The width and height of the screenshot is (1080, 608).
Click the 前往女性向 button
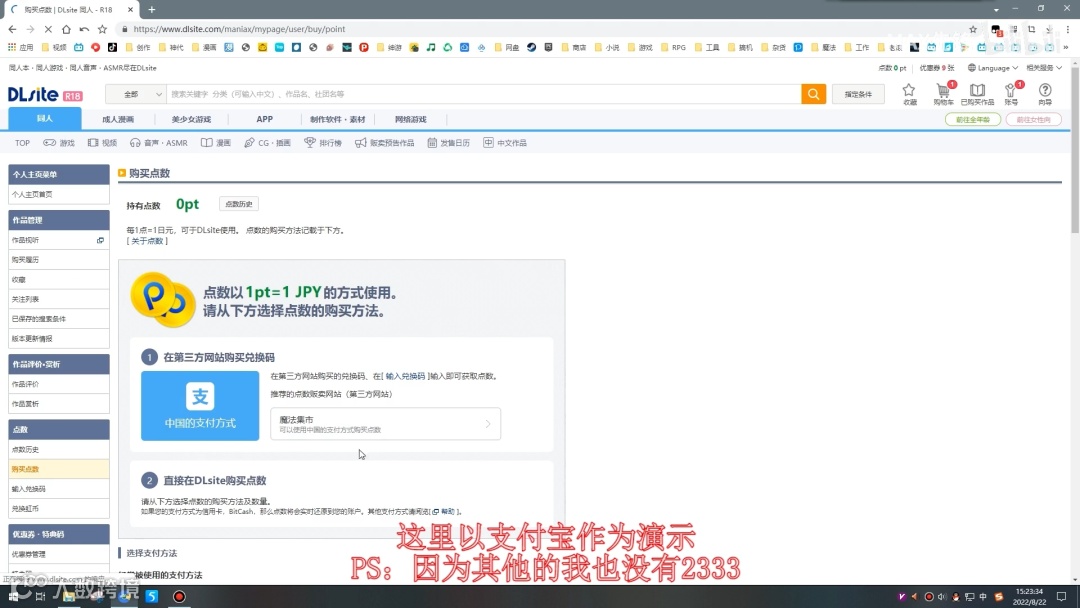[1033, 119]
